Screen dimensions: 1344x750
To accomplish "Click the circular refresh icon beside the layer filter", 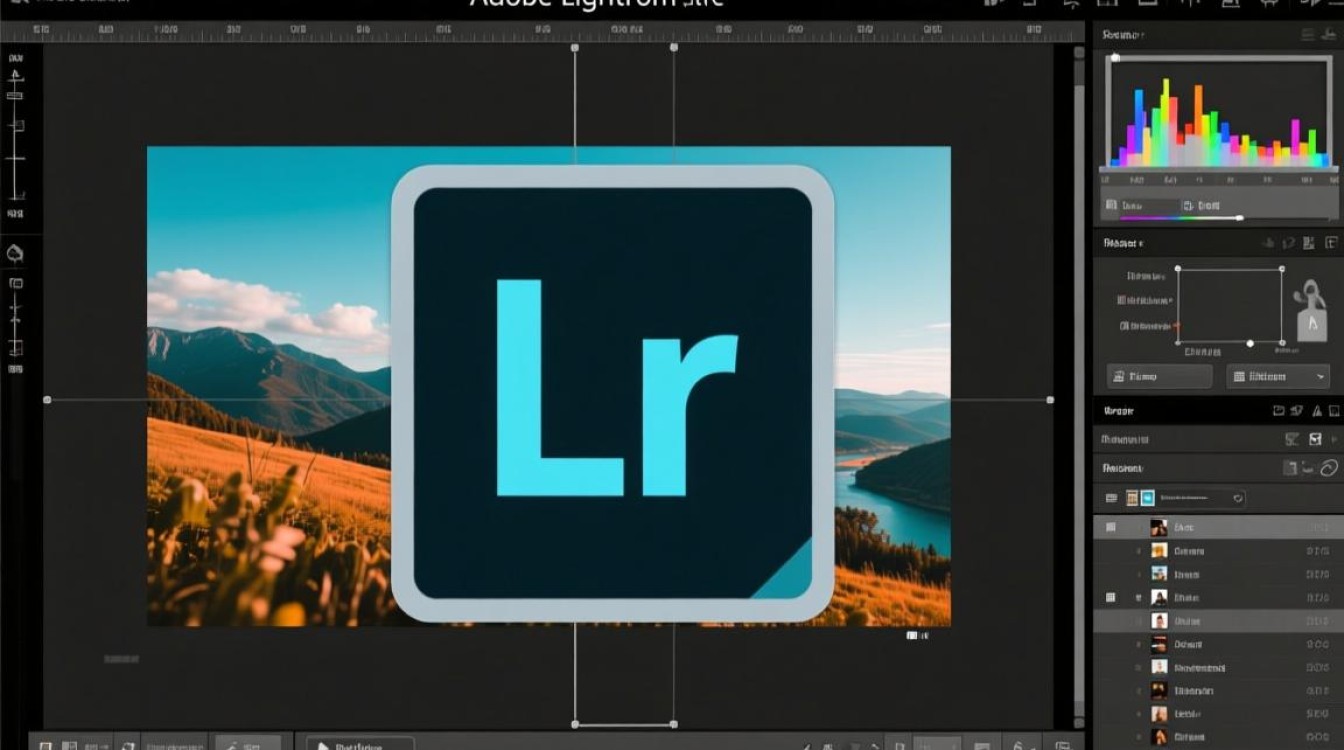I will click(1238, 497).
